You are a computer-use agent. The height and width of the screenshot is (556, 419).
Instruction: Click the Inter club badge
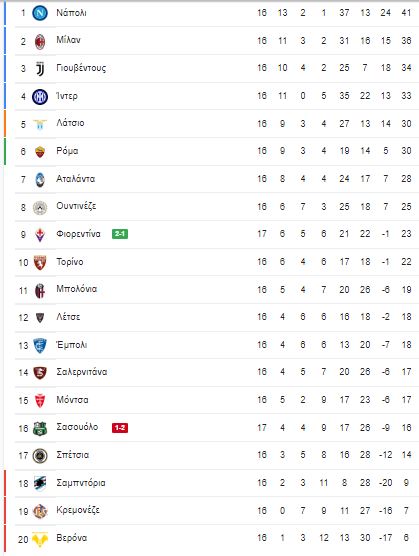[x=40, y=96]
